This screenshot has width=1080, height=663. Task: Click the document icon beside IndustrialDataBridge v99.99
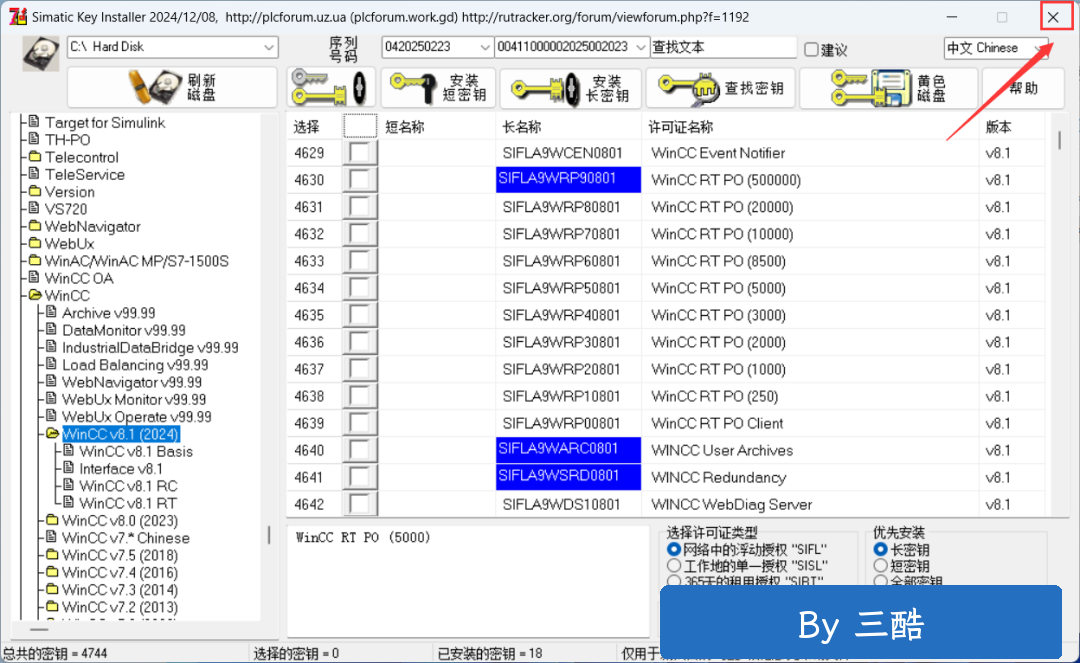point(51,346)
